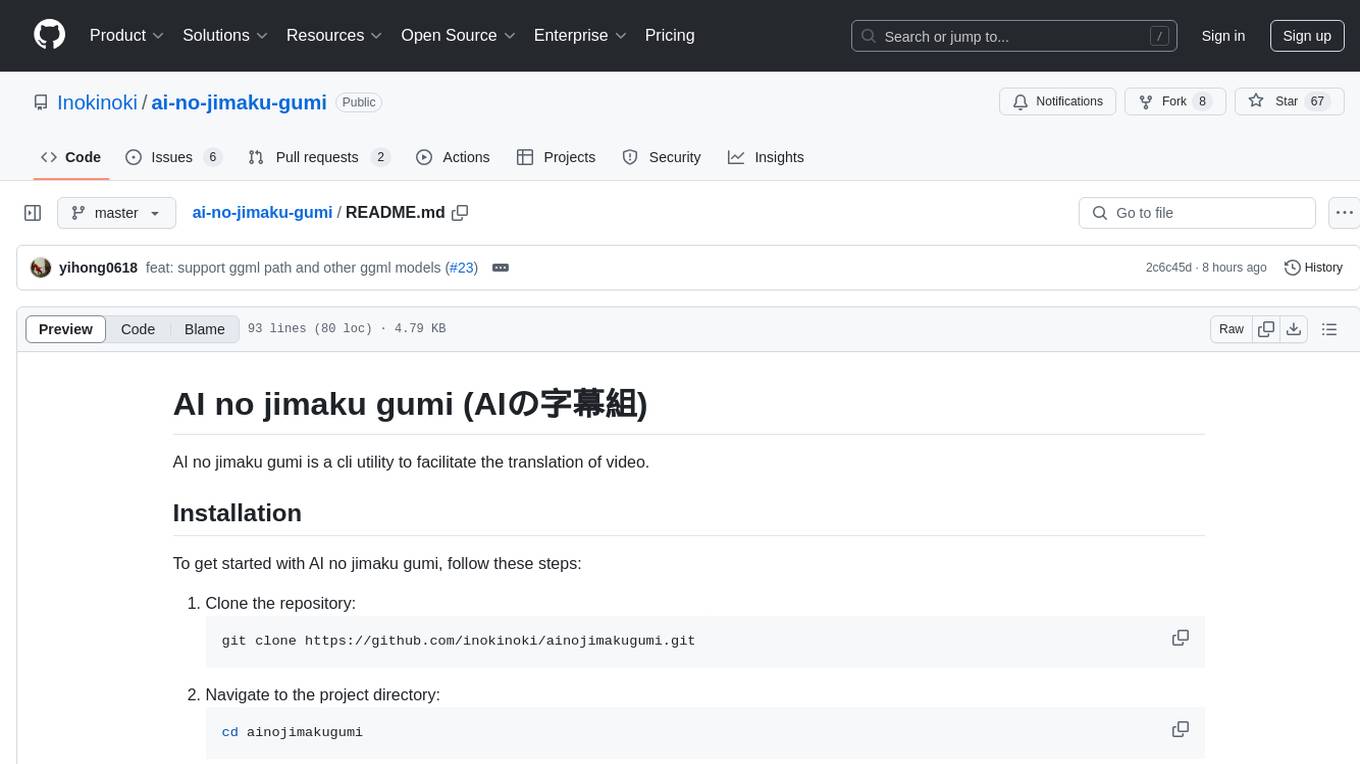Open the document outline icon
This screenshot has width=1360, height=764.
tap(1329, 329)
